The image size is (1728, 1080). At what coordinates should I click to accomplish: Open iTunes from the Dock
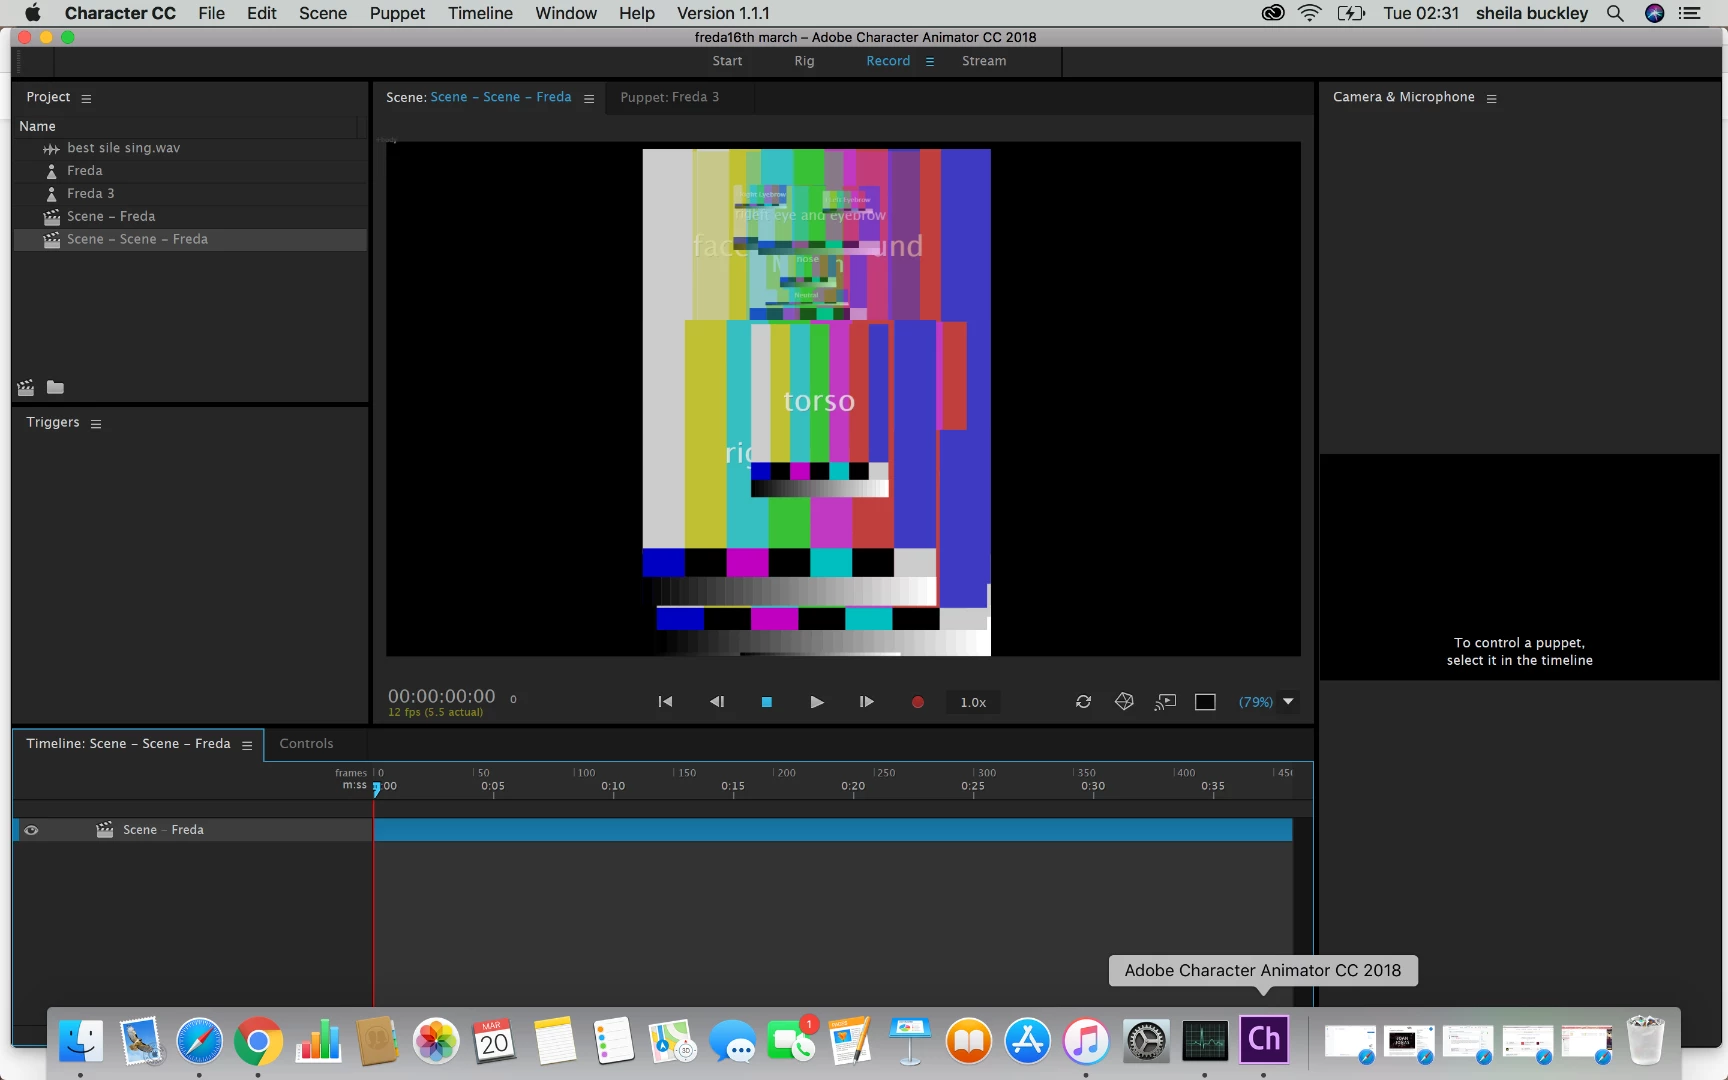1087,1042
